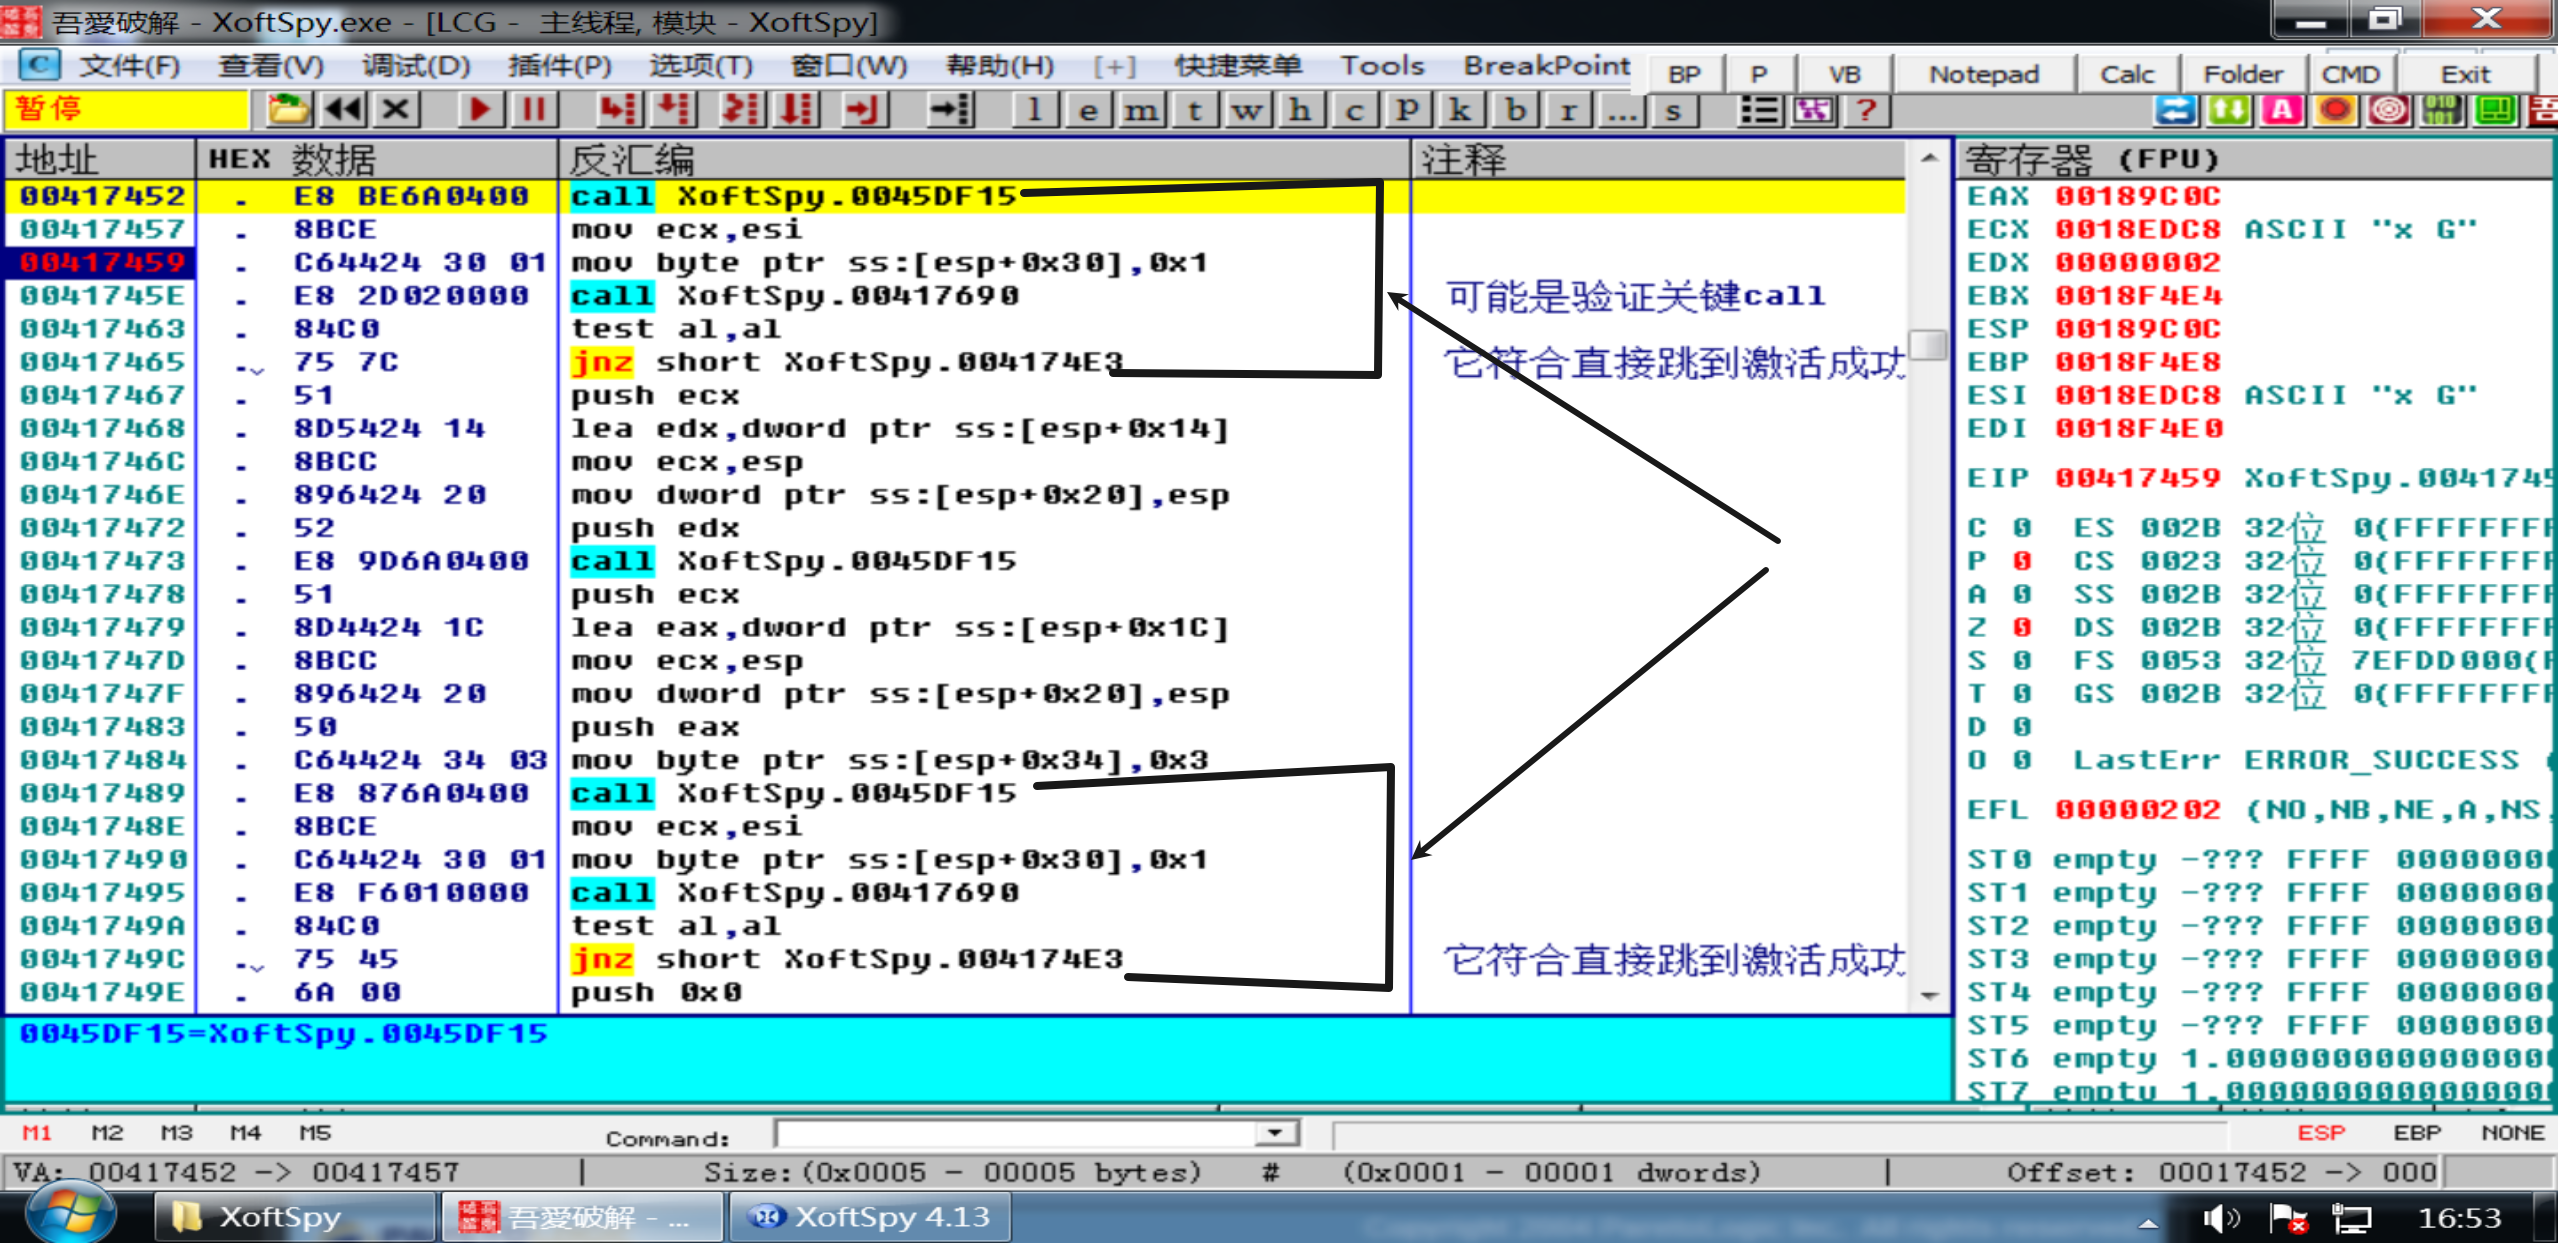Select the NONE stack mode button
The image size is (2558, 1243).
tap(2511, 1133)
